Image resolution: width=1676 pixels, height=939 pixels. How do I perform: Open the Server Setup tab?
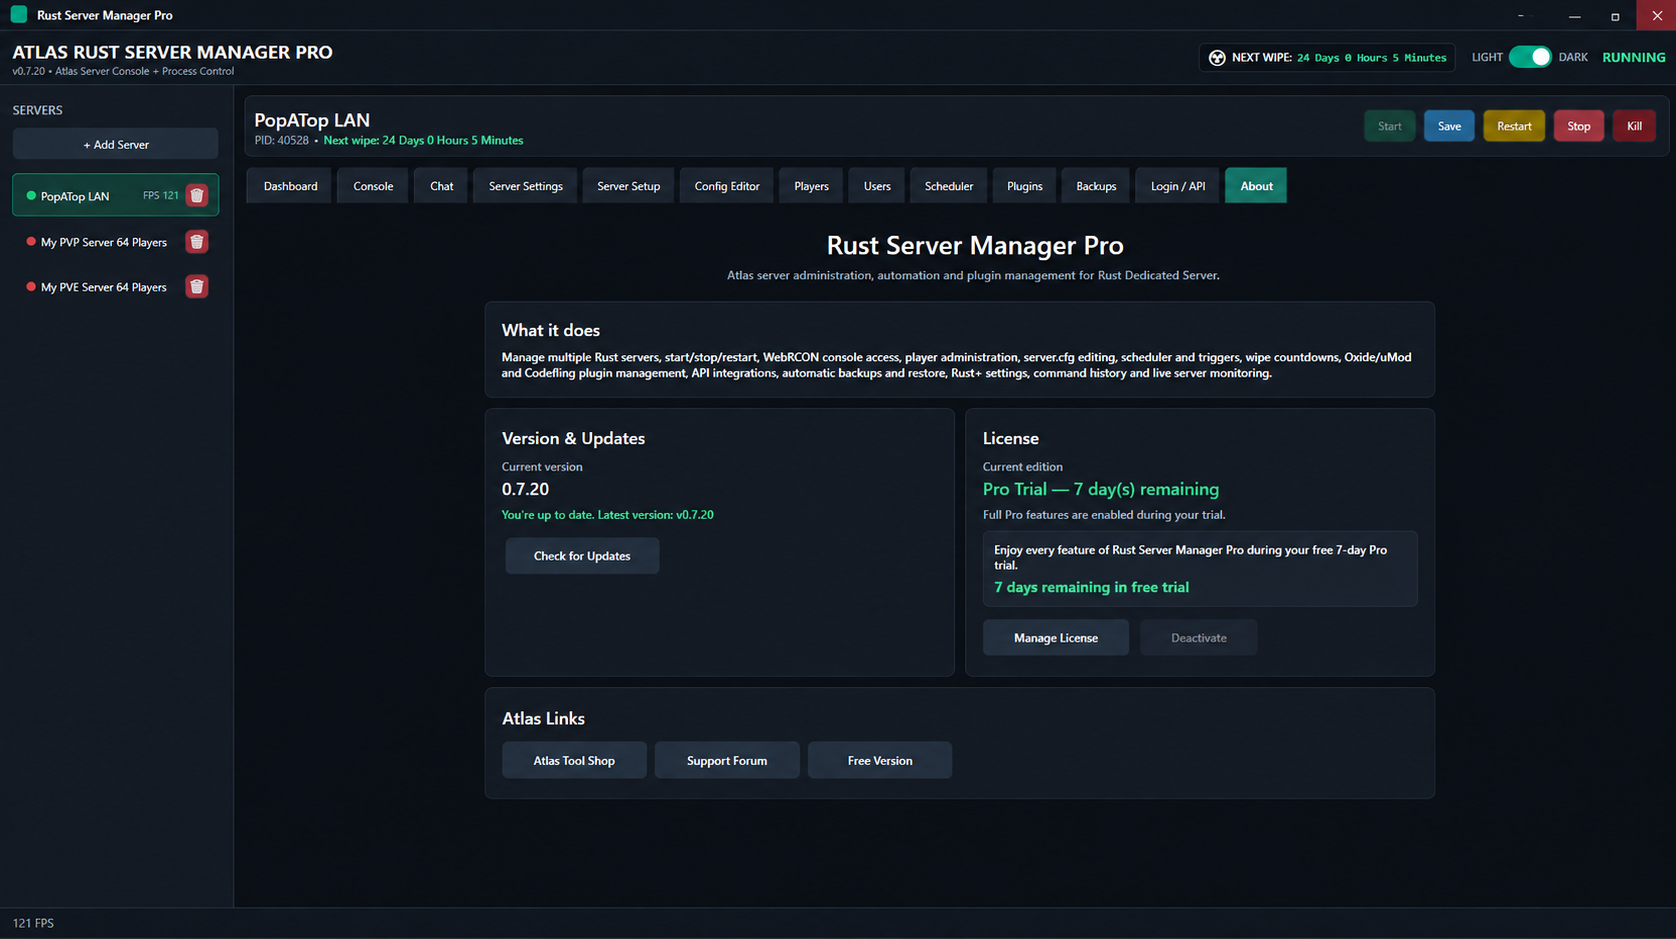point(628,186)
